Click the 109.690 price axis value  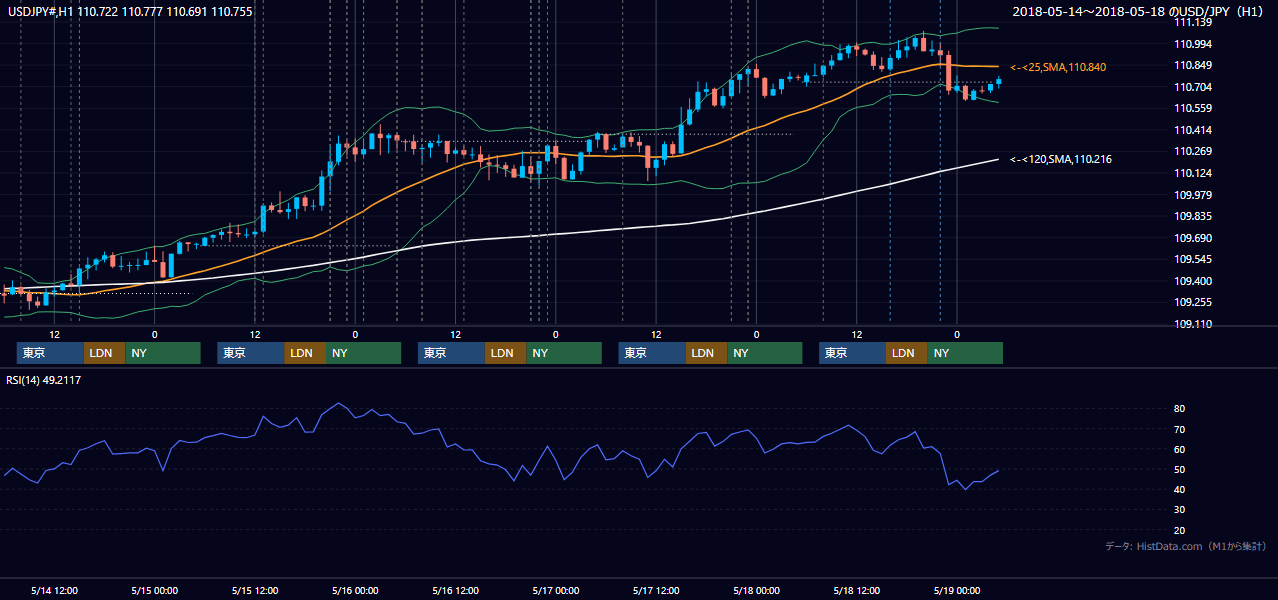point(1193,238)
